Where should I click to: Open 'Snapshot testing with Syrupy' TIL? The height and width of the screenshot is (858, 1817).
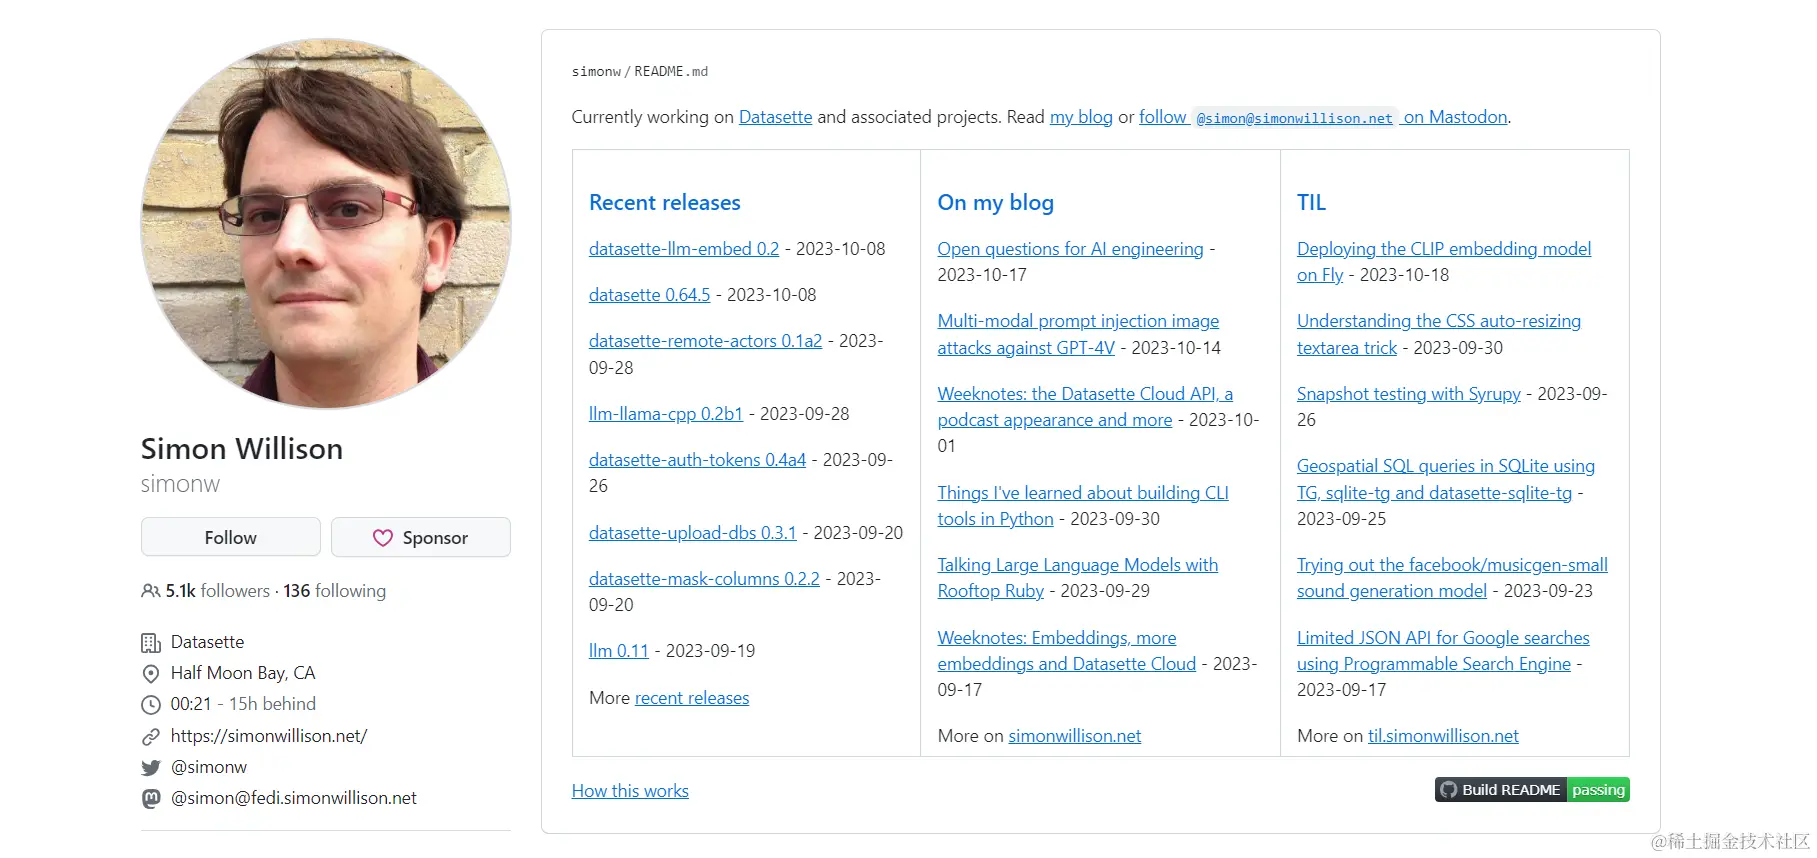pyautogui.click(x=1409, y=394)
